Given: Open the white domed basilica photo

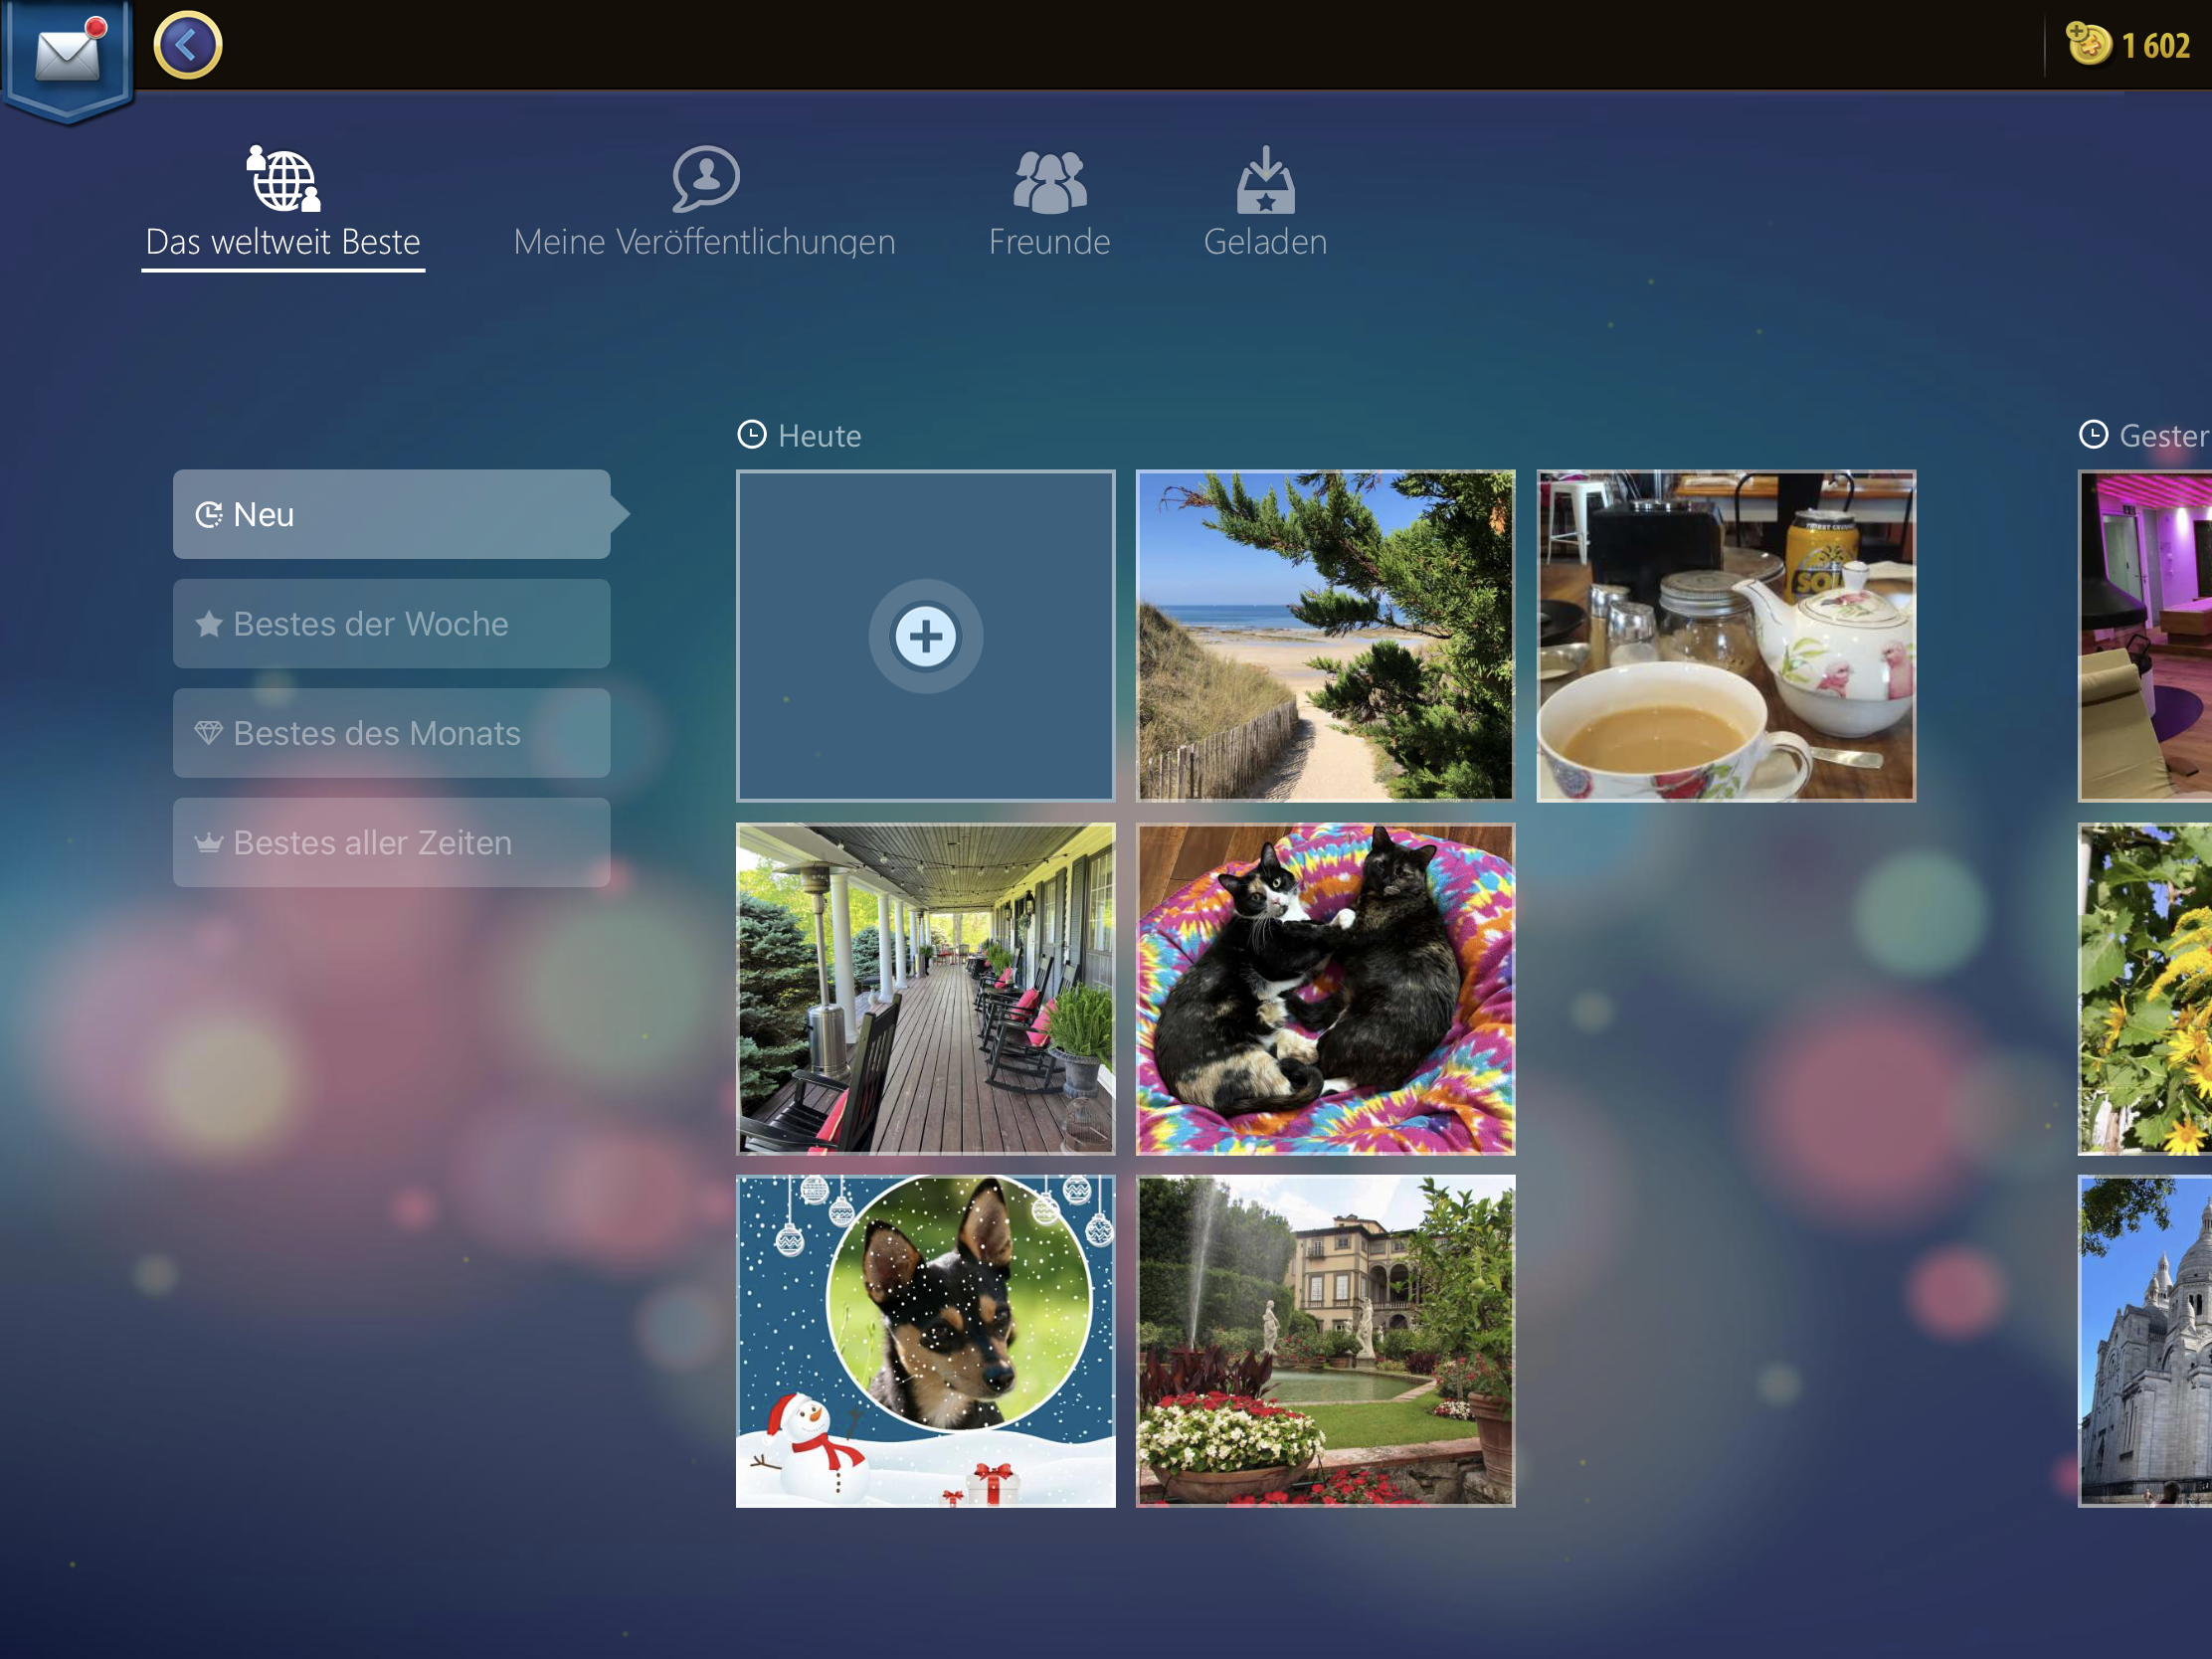Looking at the screenshot, I should point(2145,1341).
